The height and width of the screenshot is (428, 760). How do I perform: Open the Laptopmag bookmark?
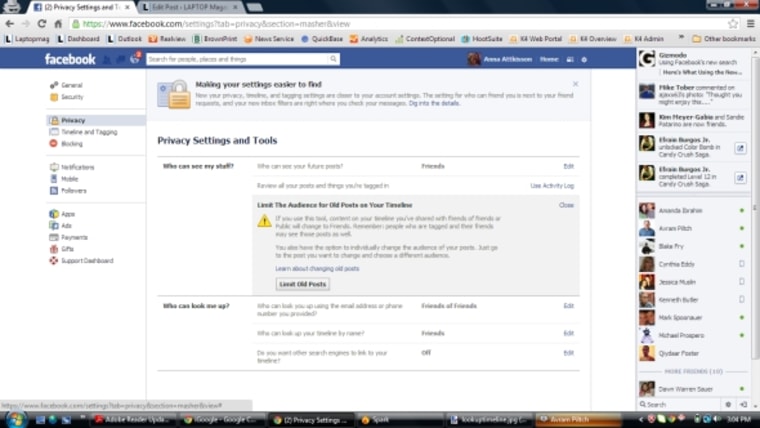[27, 39]
